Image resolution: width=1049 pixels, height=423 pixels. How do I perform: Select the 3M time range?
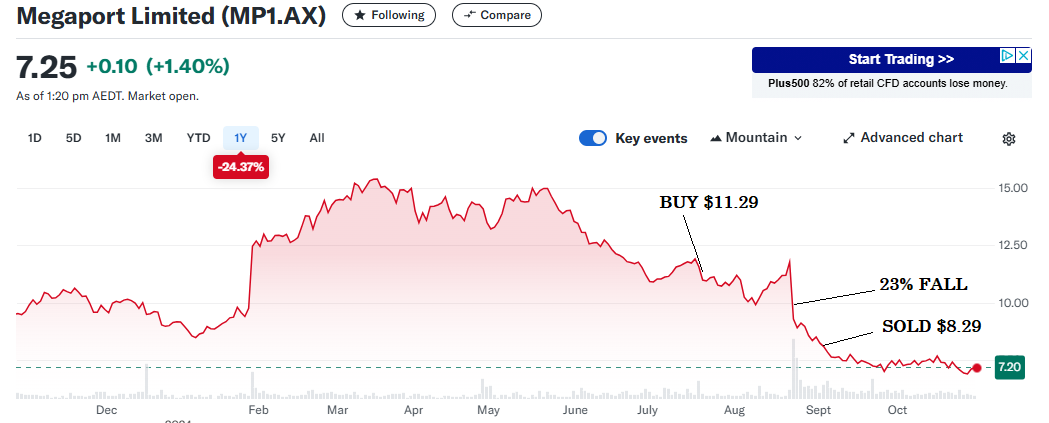pyautogui.click(x=154, y=138)
